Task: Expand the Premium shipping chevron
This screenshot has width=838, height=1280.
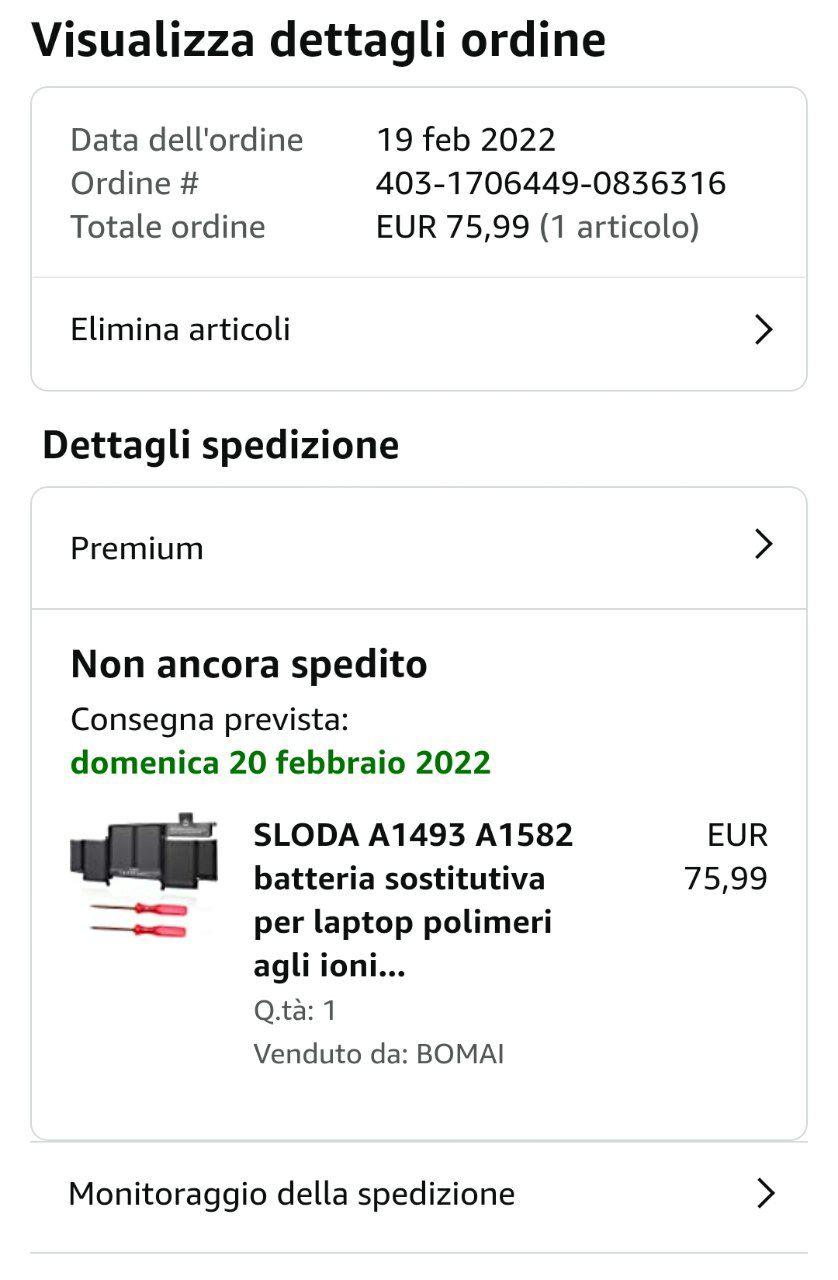Action: coord(763,544)
